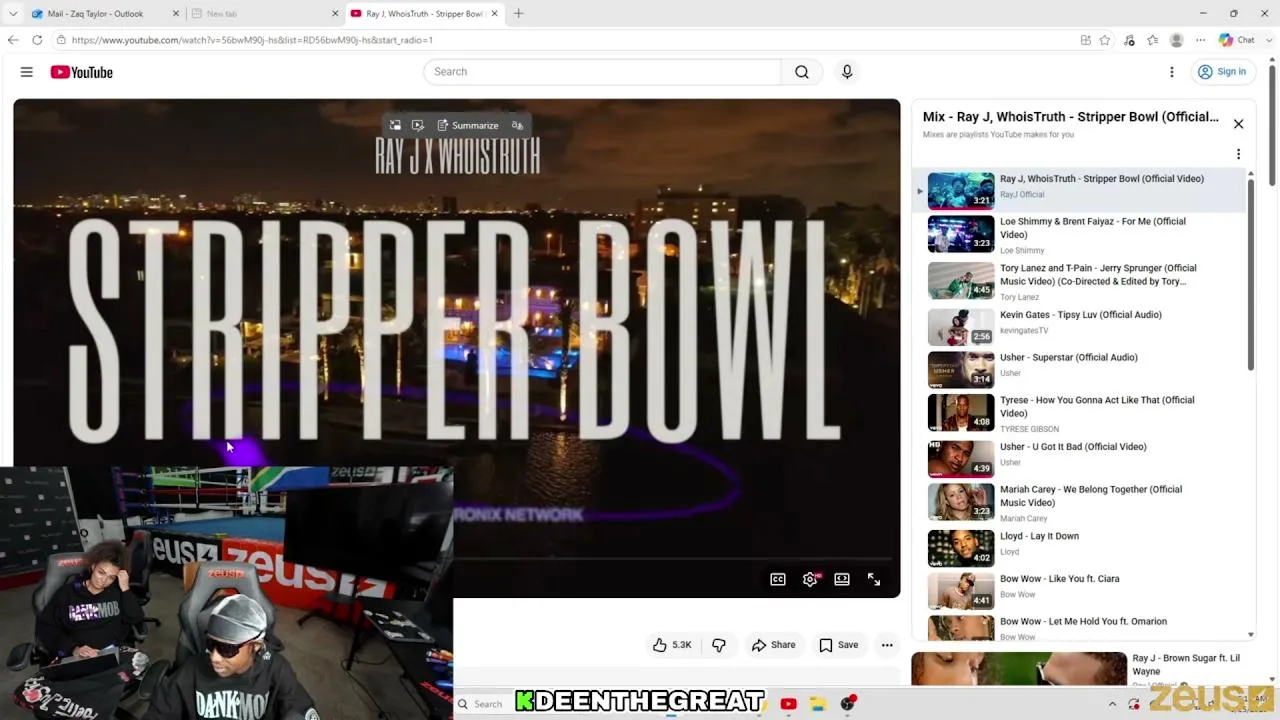Open the YouTube guide hamburger menu
Image resolution: width=1280 pixels, height=720 pixels.
(27, 72)
